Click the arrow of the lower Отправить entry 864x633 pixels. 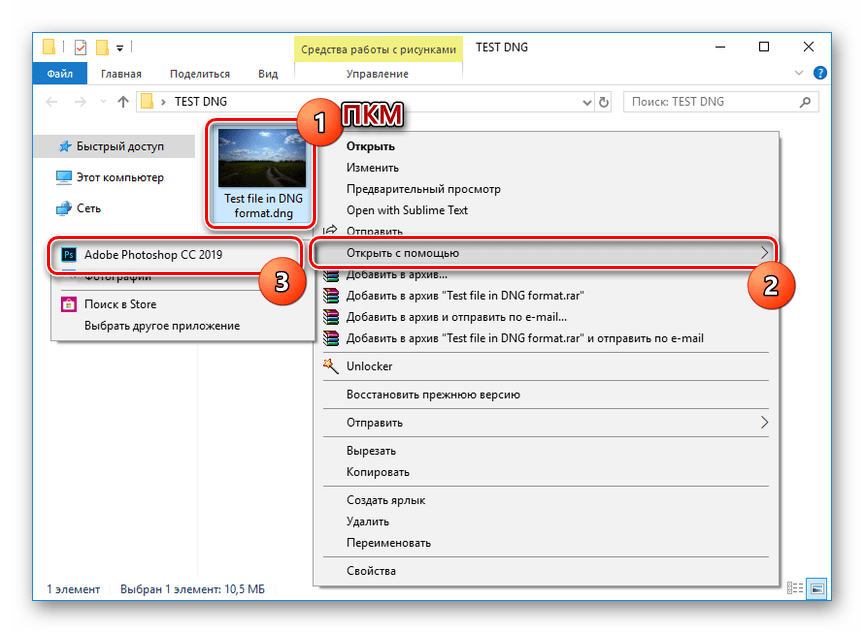(x=764, y=423)
